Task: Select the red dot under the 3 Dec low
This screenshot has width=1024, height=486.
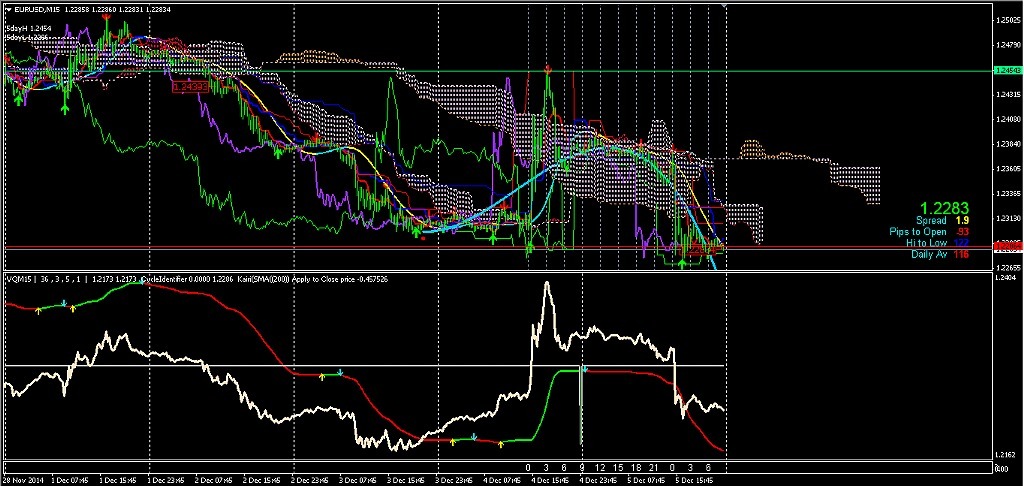Action: pyautogui.click(x=424, y=238)
